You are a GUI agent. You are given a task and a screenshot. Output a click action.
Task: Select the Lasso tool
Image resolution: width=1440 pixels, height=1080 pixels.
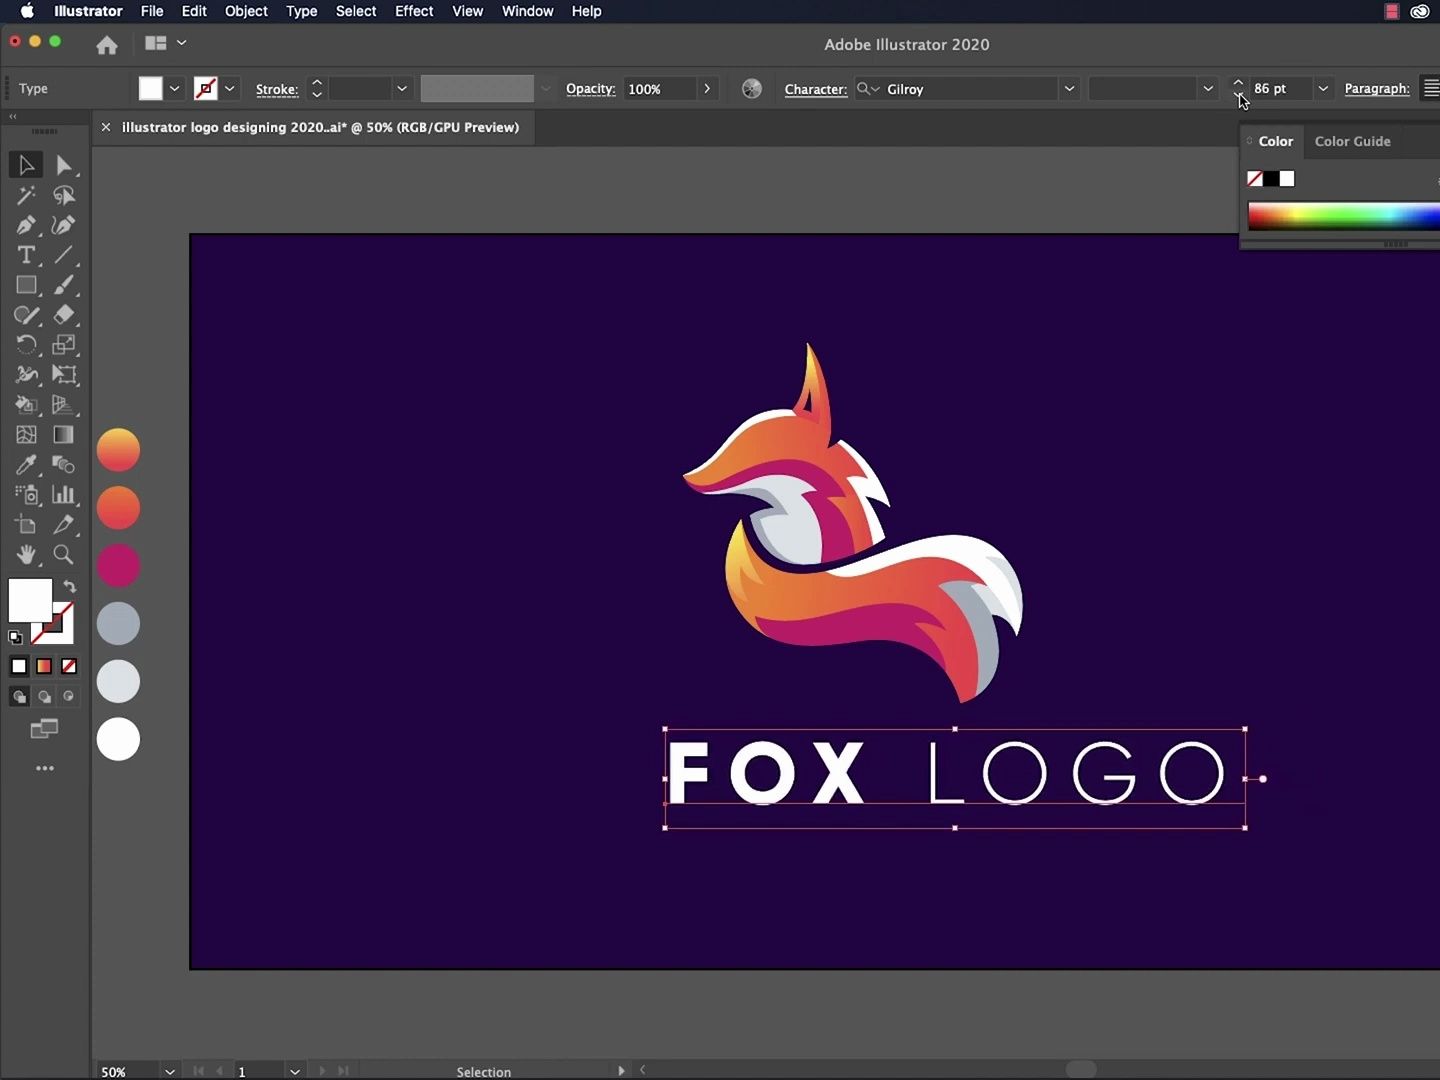click(64, 195)
